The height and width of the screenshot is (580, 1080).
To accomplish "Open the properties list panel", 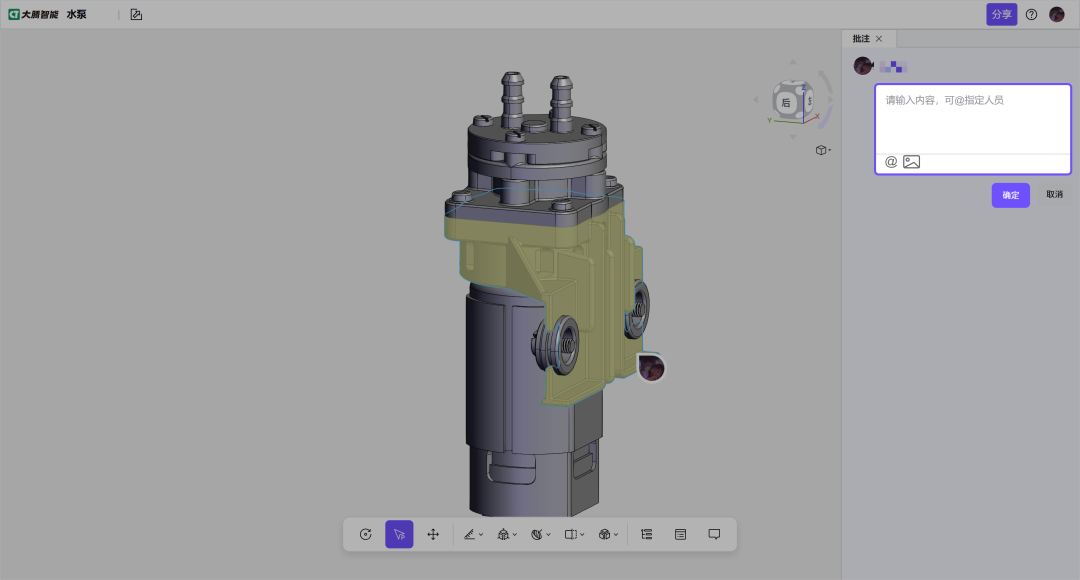I will point(681,535).
